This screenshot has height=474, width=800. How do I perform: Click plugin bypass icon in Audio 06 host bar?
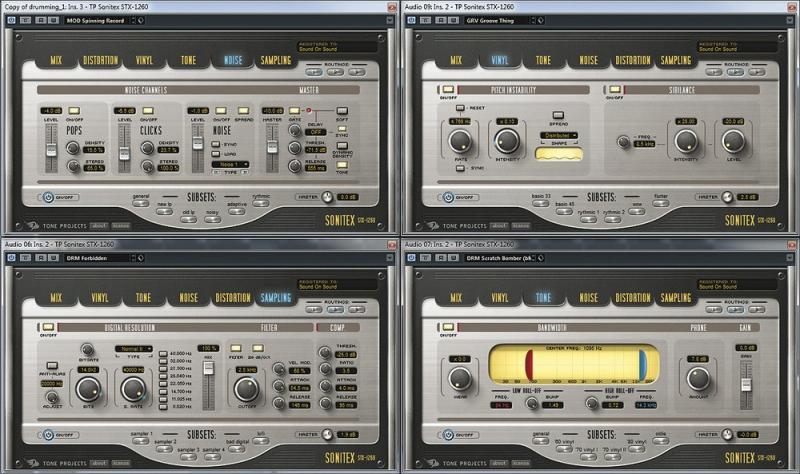point(11,258)
